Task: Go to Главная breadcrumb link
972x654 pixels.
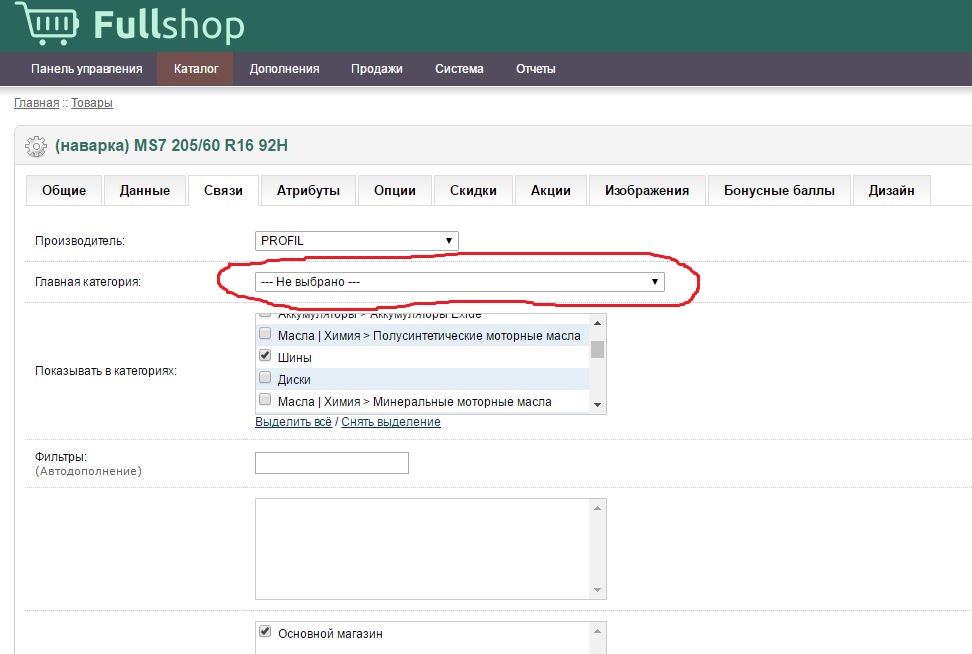Action: 37,103
